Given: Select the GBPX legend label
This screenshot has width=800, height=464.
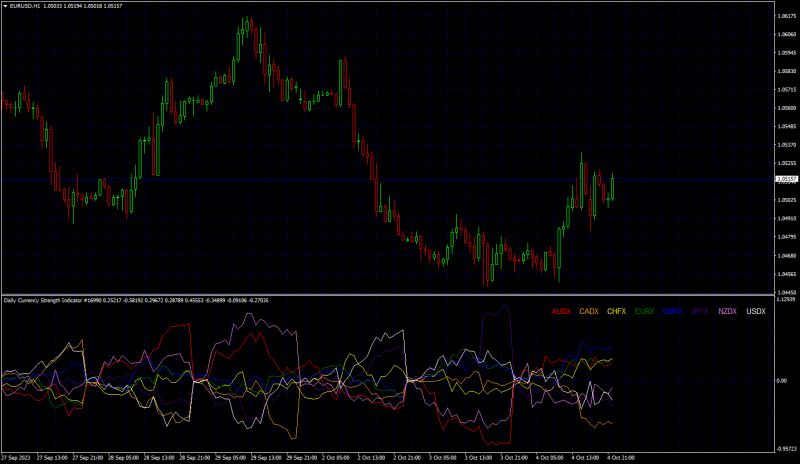Looking at the screenshot, I should pos(672,311).
